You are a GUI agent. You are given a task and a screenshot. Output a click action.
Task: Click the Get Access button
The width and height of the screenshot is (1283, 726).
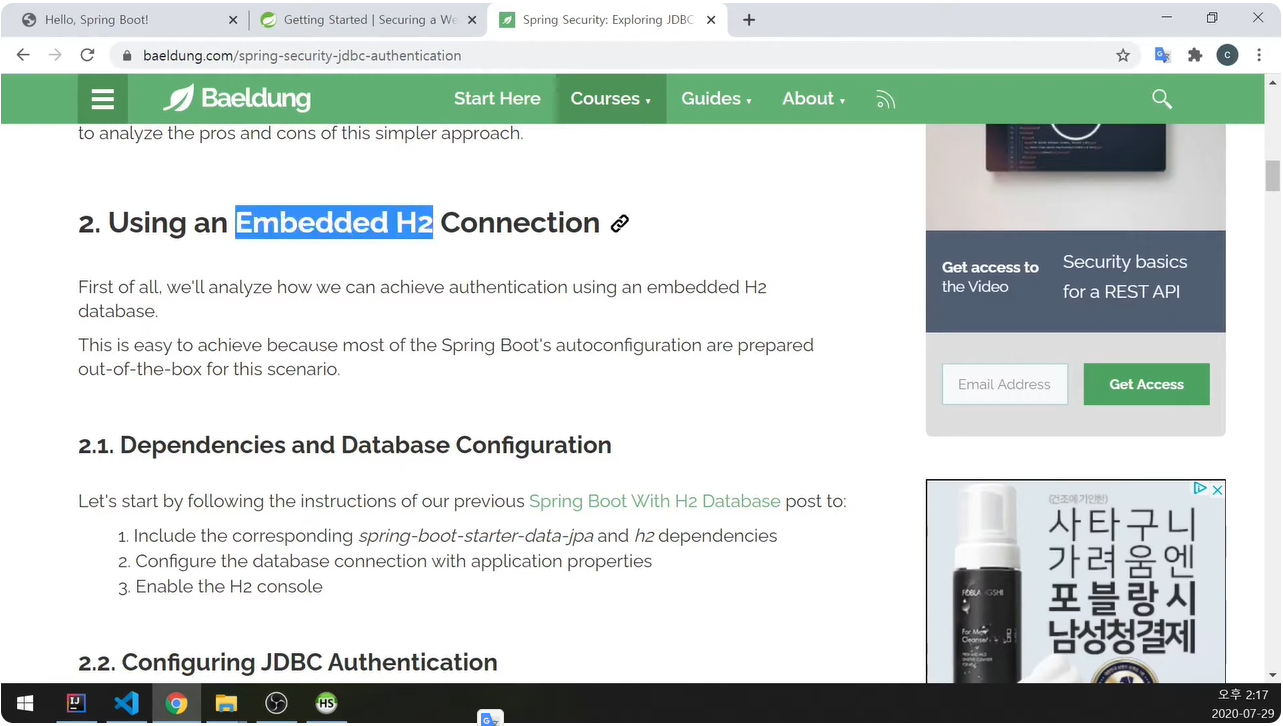pos(1146,384)
